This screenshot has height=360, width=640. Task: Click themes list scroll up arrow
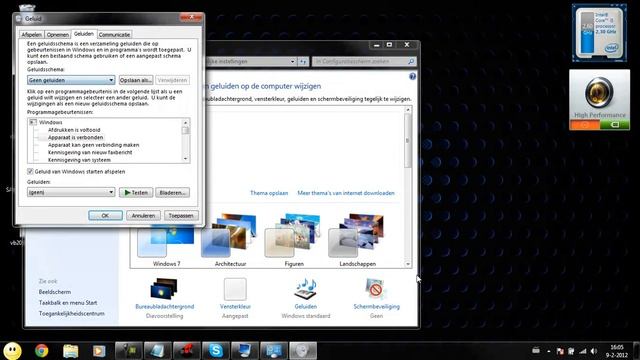click(408, 110)
